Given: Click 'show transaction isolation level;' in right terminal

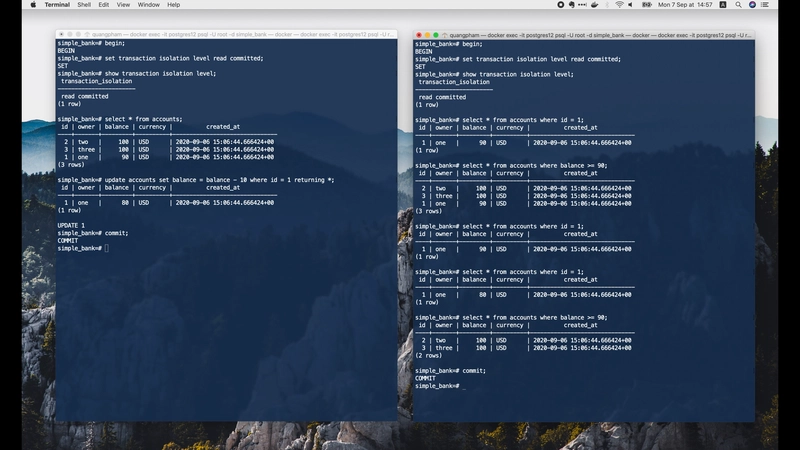Looking at the screenshot, I should [518, 74].
